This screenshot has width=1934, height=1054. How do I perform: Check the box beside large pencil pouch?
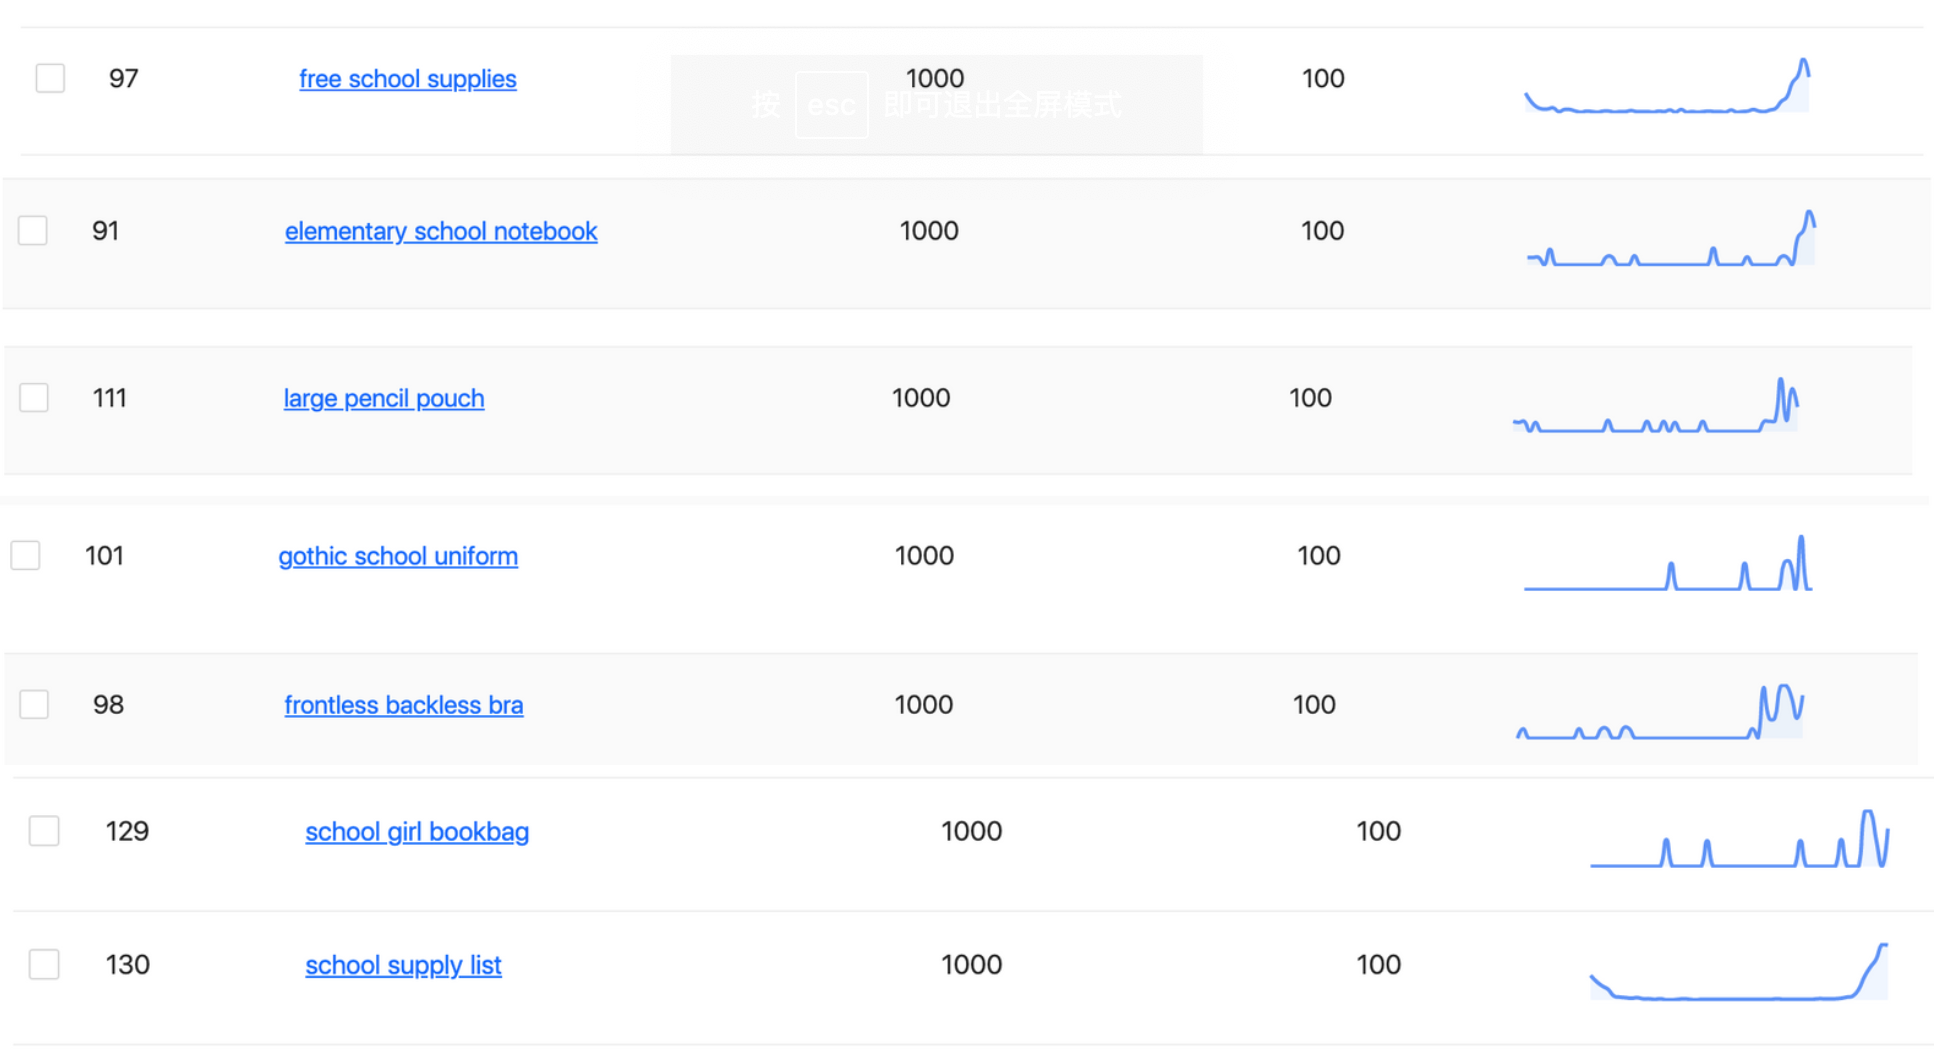click(x=34, y=398)
